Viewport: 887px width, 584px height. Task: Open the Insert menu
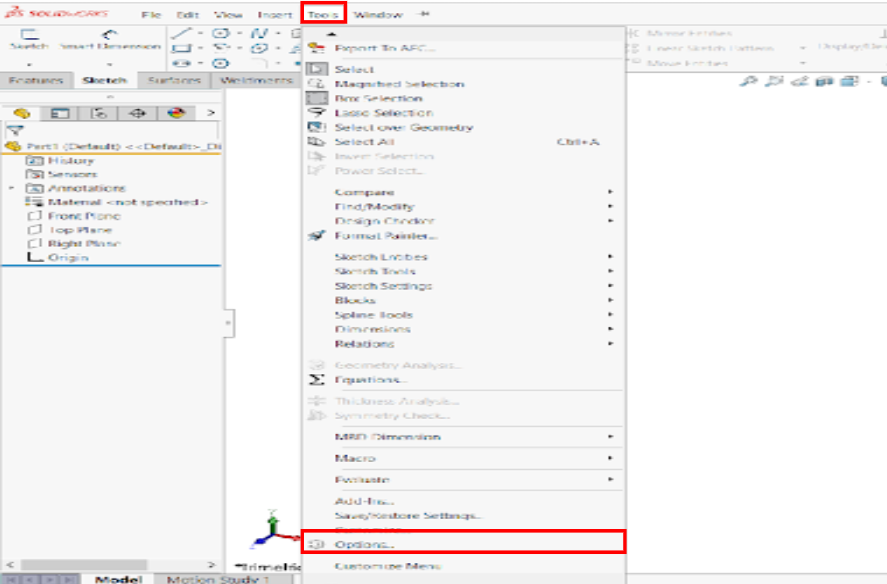pos(274,15)
